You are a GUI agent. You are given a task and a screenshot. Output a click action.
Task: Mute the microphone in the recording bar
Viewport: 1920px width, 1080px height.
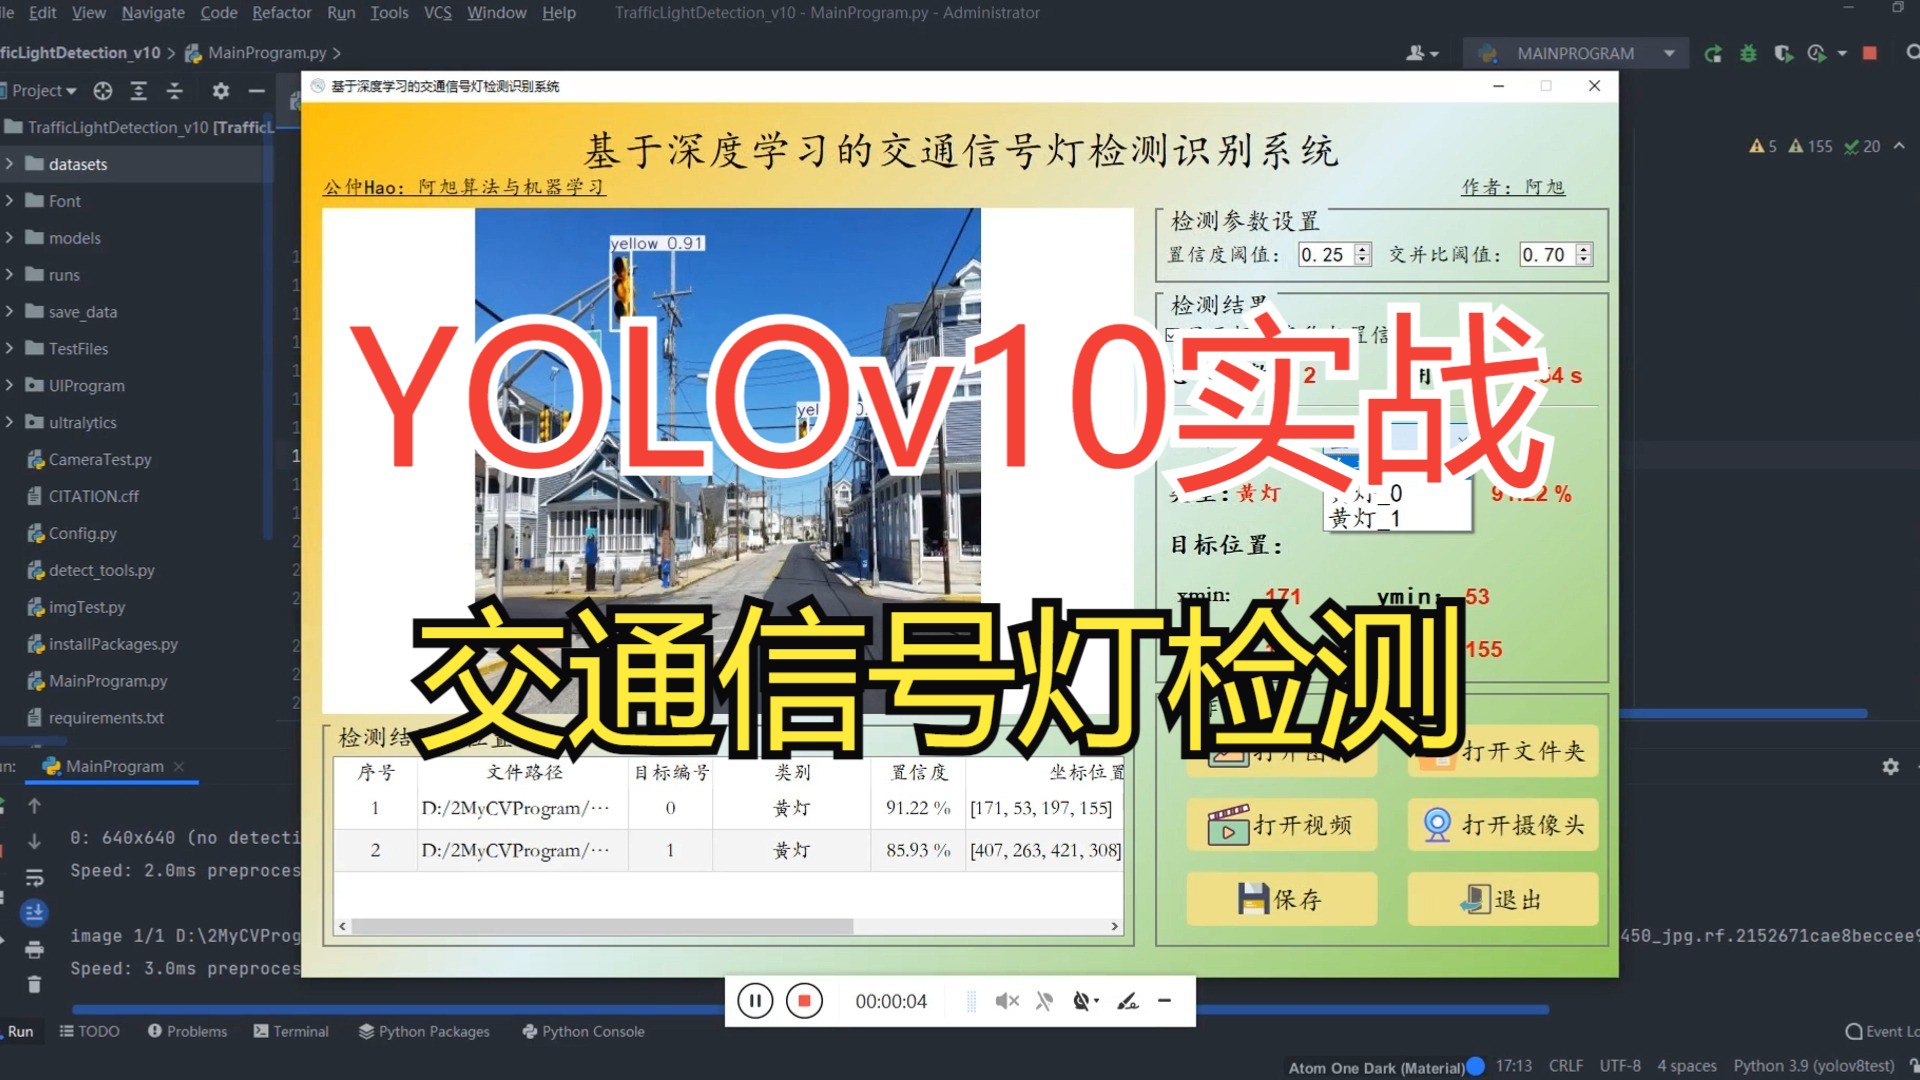pos(1045,1000)
